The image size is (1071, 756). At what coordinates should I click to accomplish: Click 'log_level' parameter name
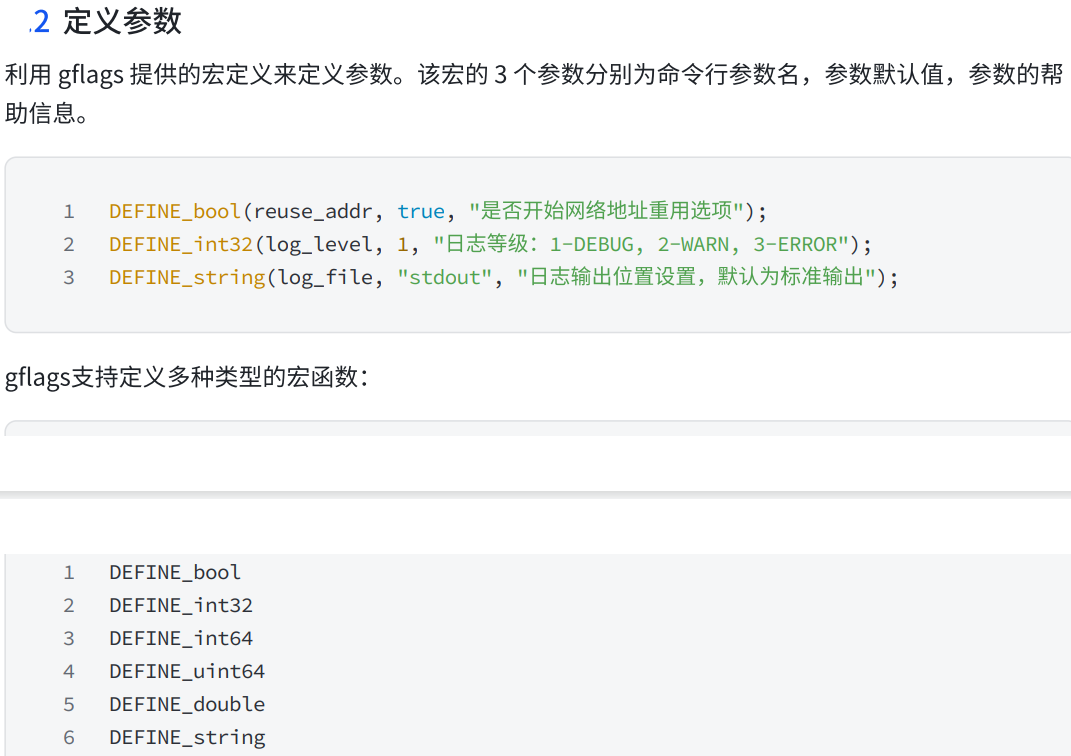(319, 244)
